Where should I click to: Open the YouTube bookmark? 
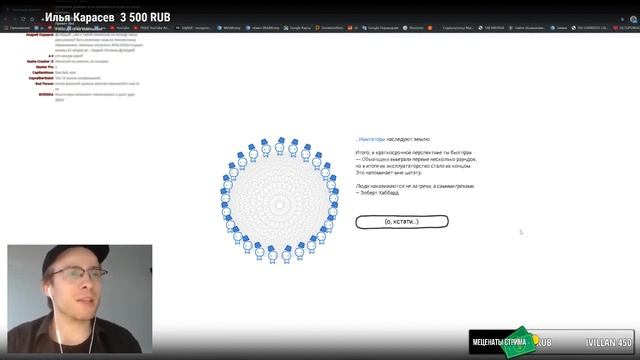[120, 28]
